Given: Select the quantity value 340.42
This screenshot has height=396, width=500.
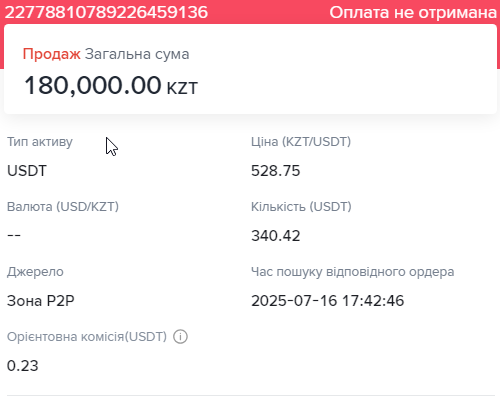Looking at the screenshot, I should point(276,236).
